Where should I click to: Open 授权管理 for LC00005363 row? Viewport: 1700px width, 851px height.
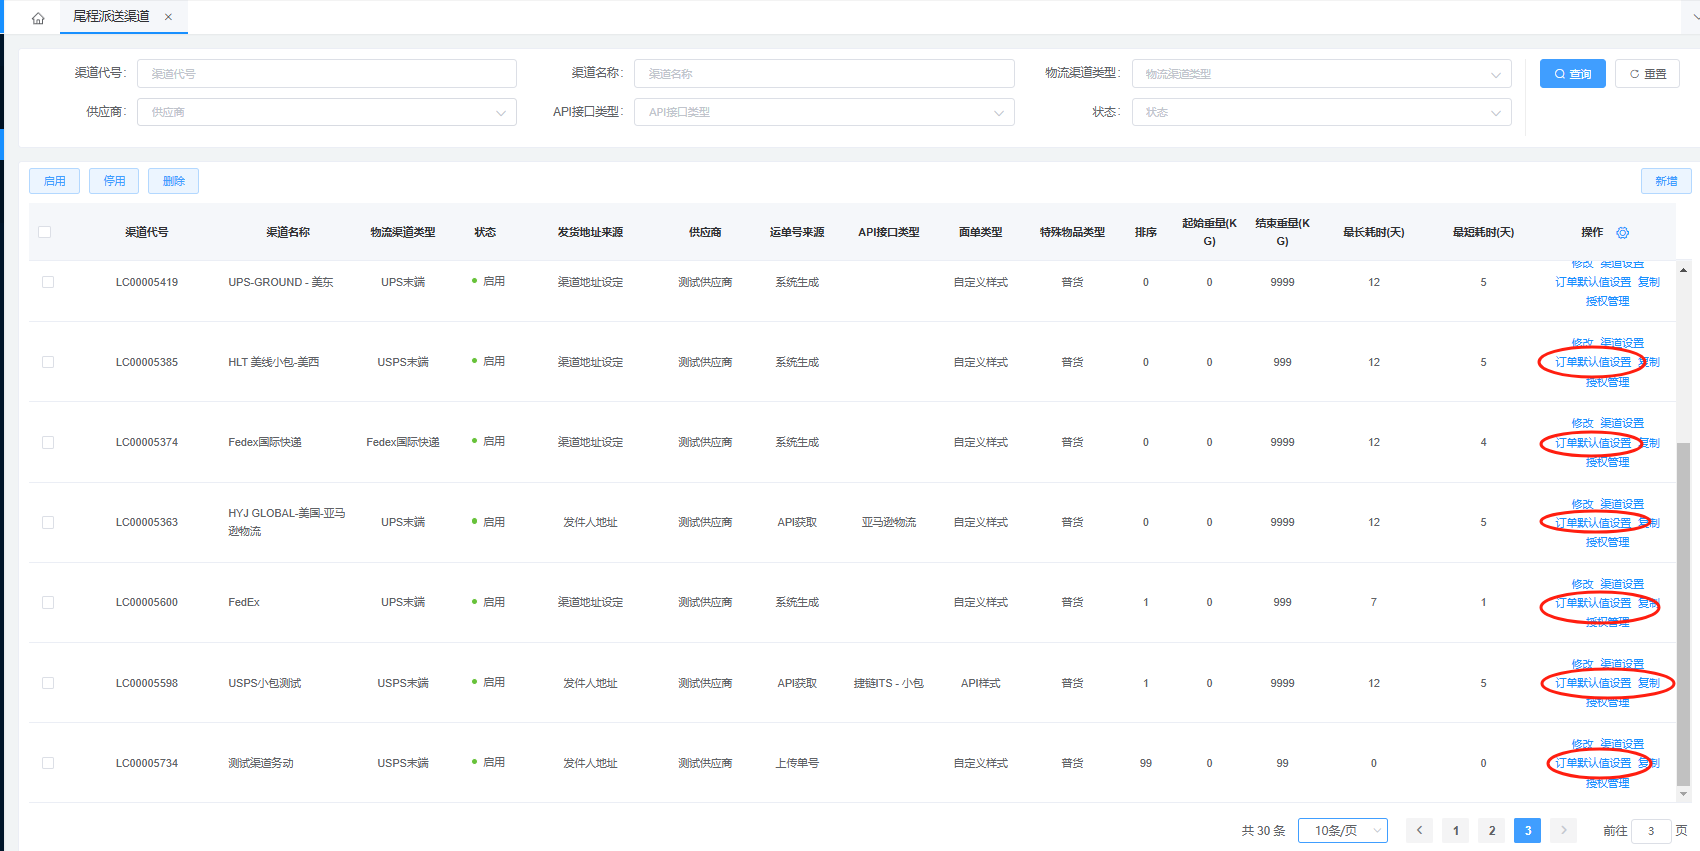tap(1608, 542)
